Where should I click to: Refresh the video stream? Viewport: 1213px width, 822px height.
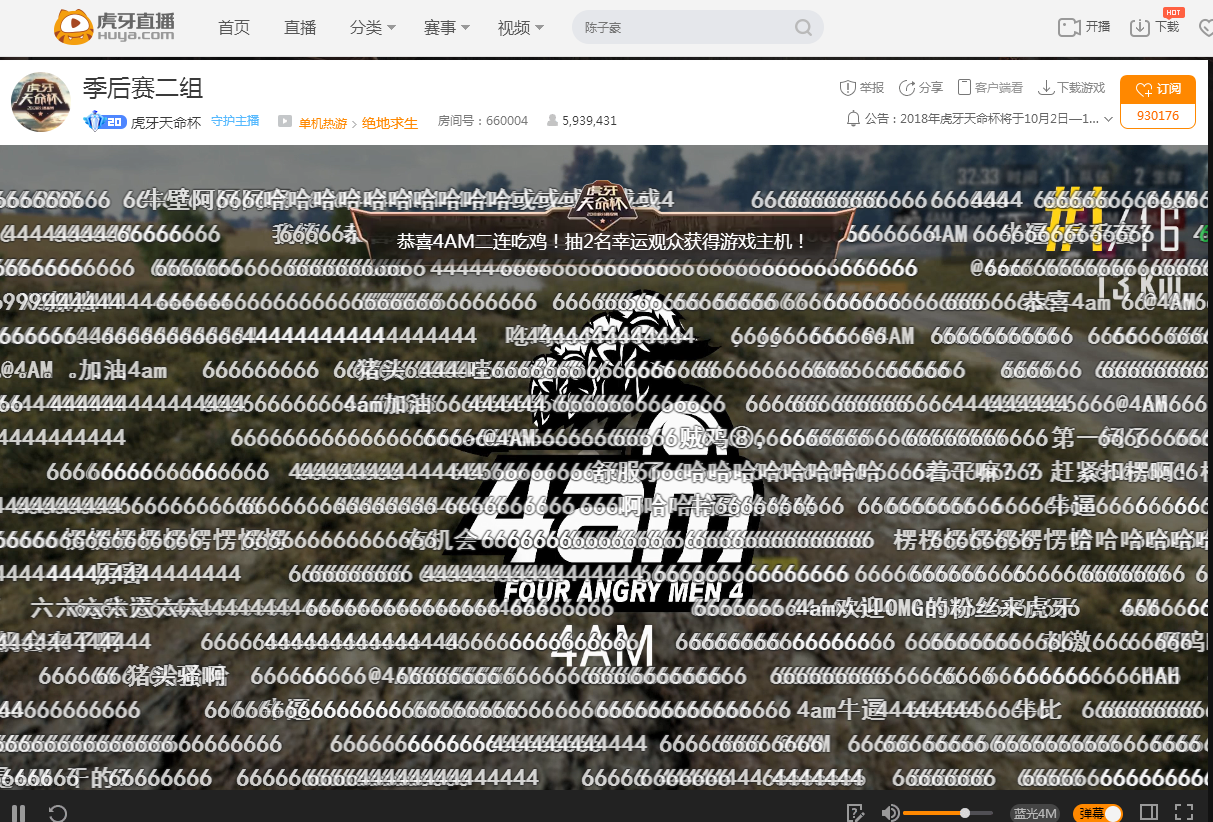pos(57,812)
